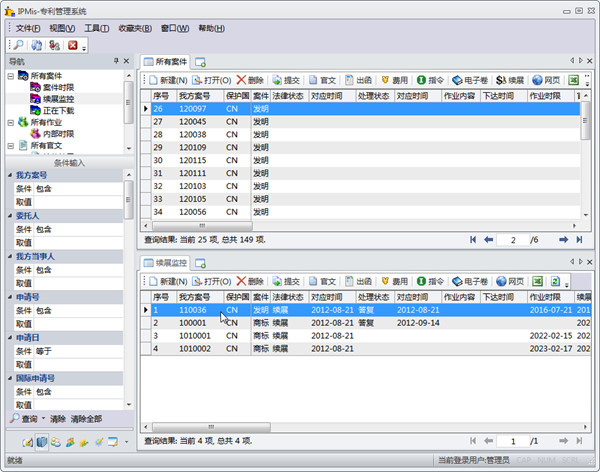Collapse the 申请号 condition group
600x472 pixels.
tap(10, 297)
